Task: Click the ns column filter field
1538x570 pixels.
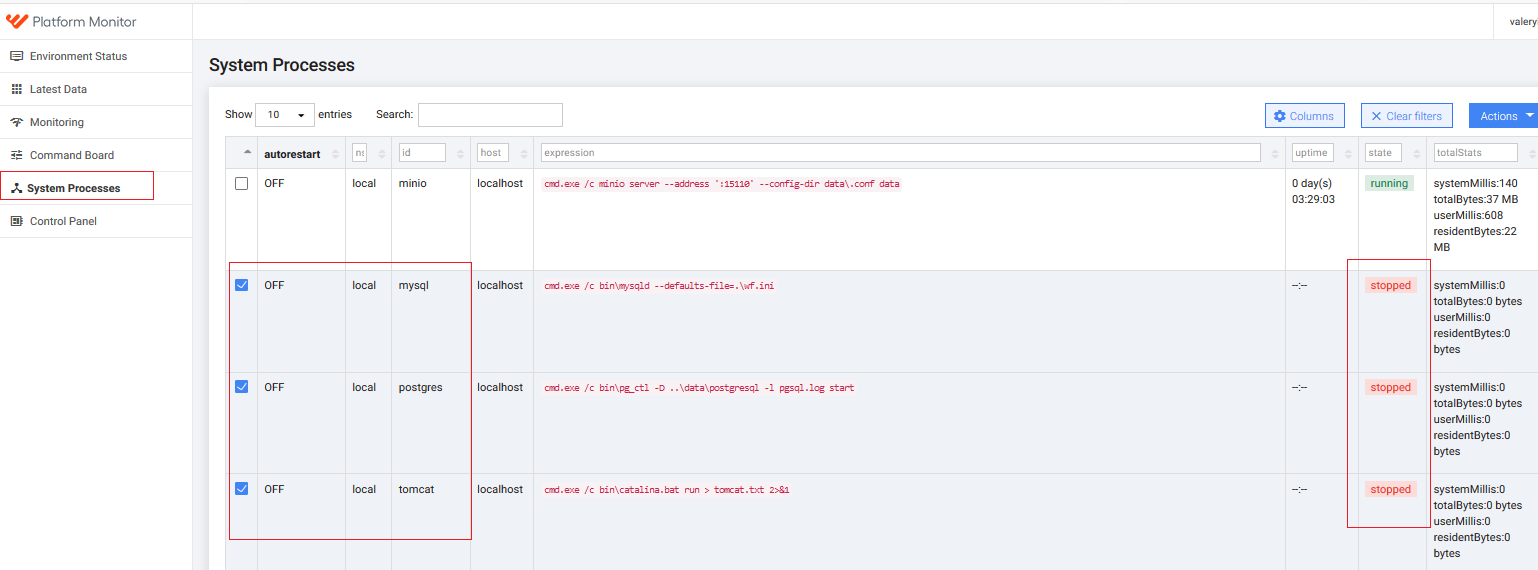Action: pos(359,153)
